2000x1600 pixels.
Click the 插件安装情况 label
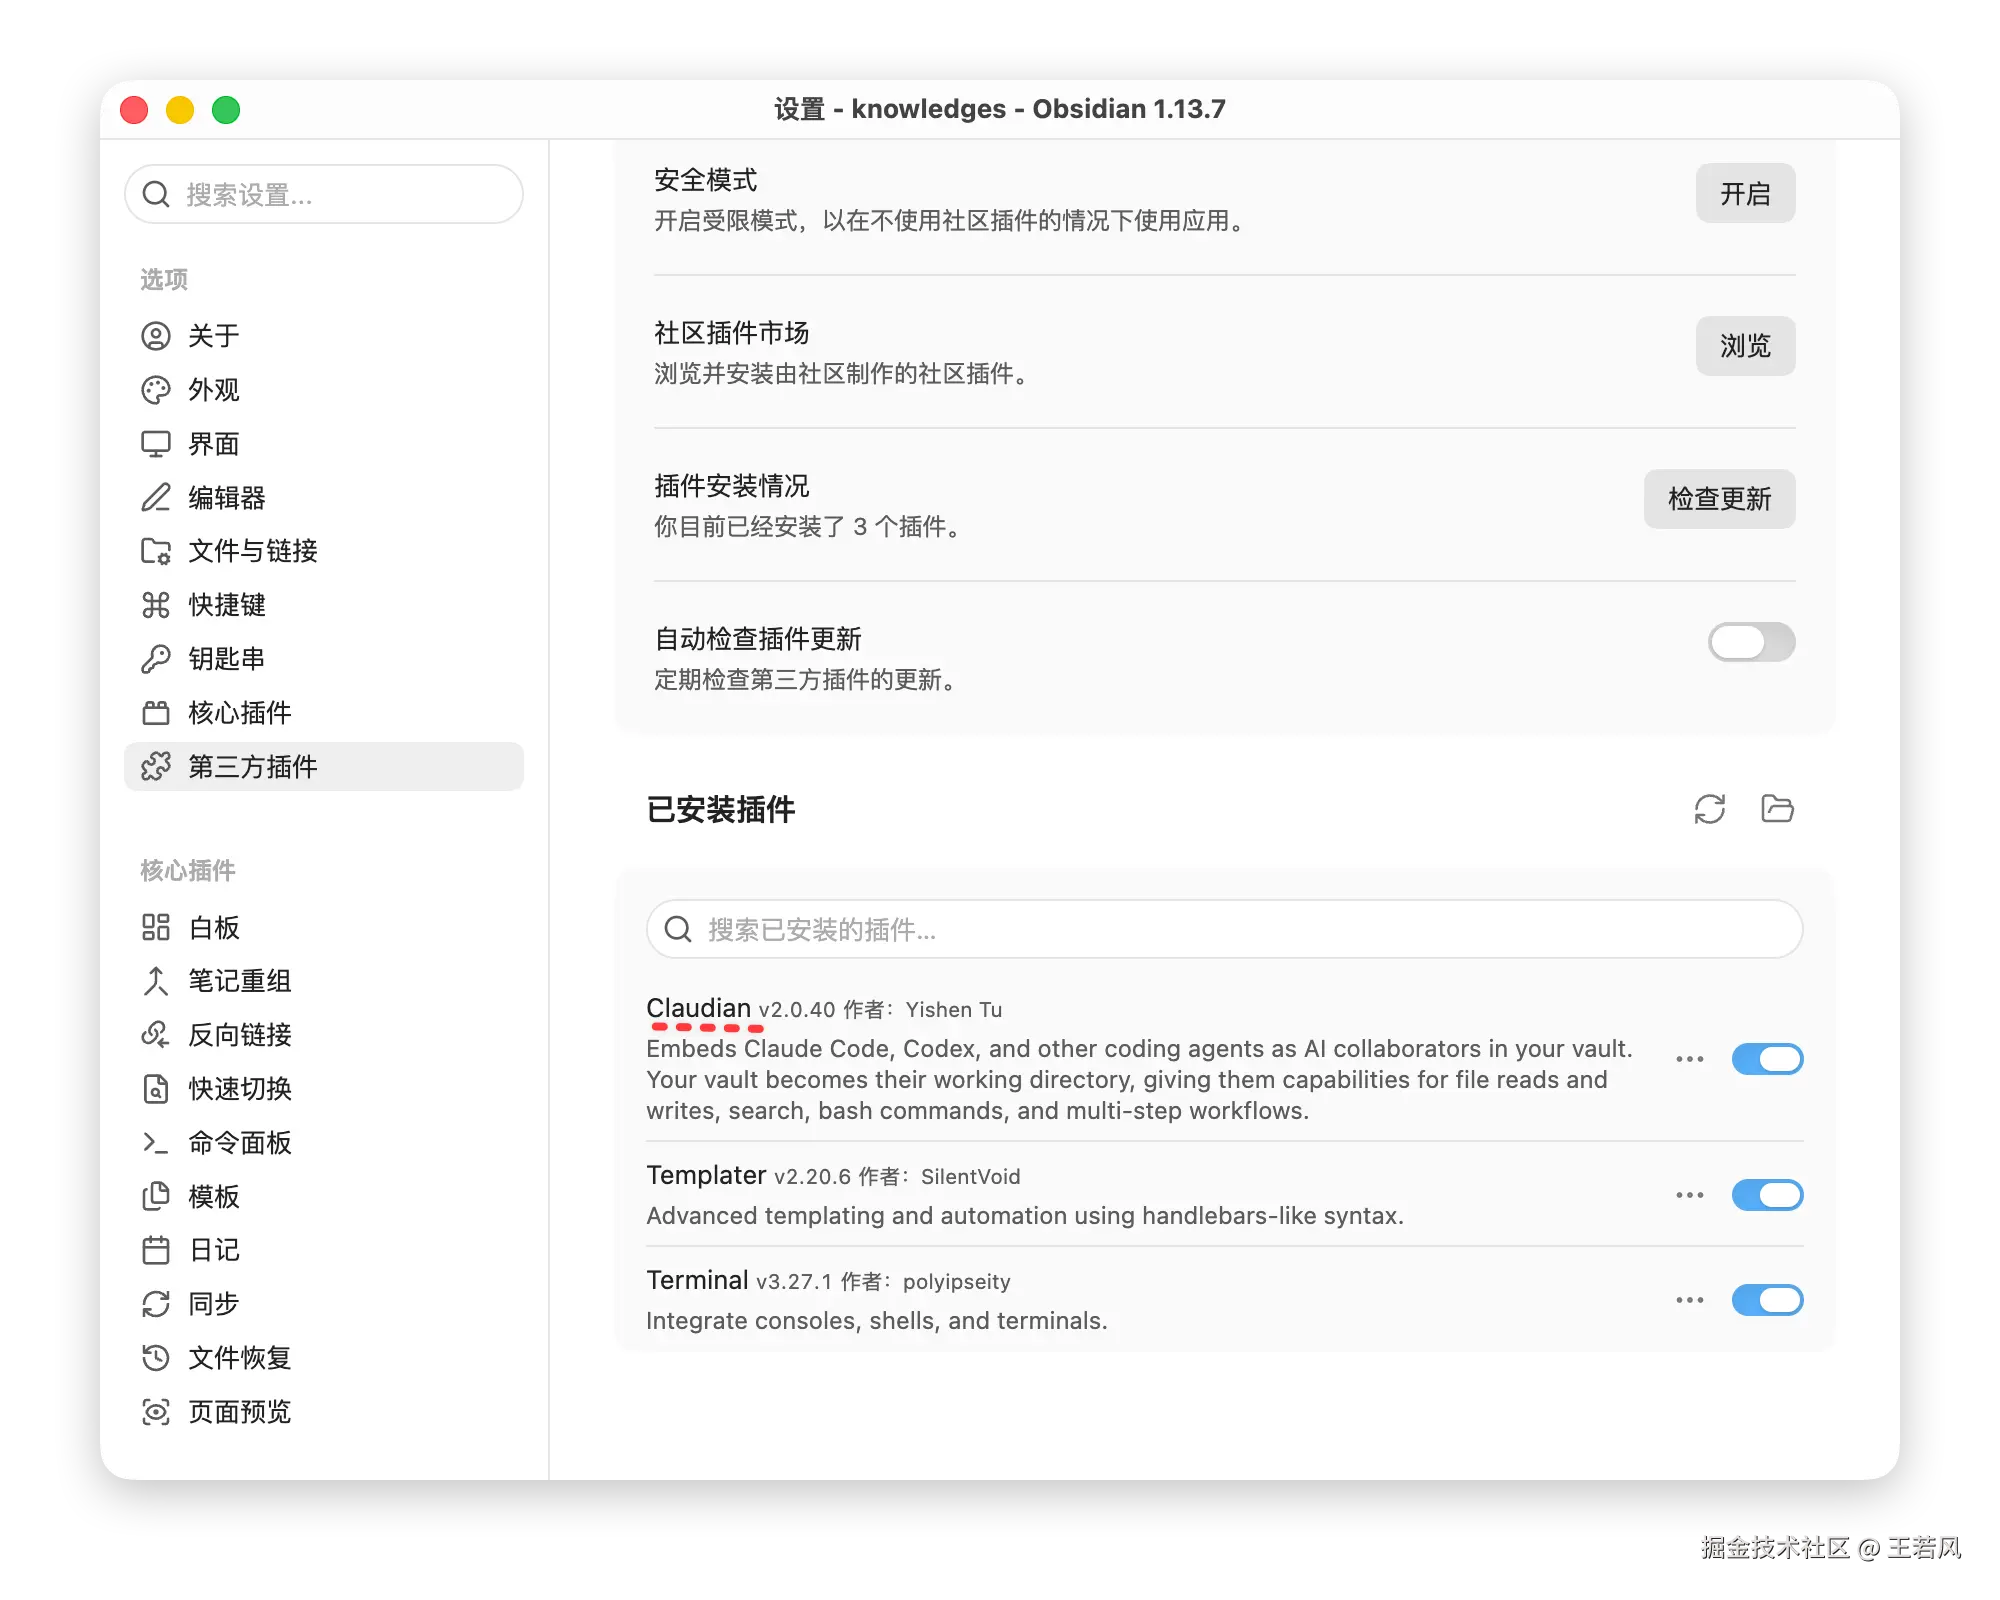[732, 486]
